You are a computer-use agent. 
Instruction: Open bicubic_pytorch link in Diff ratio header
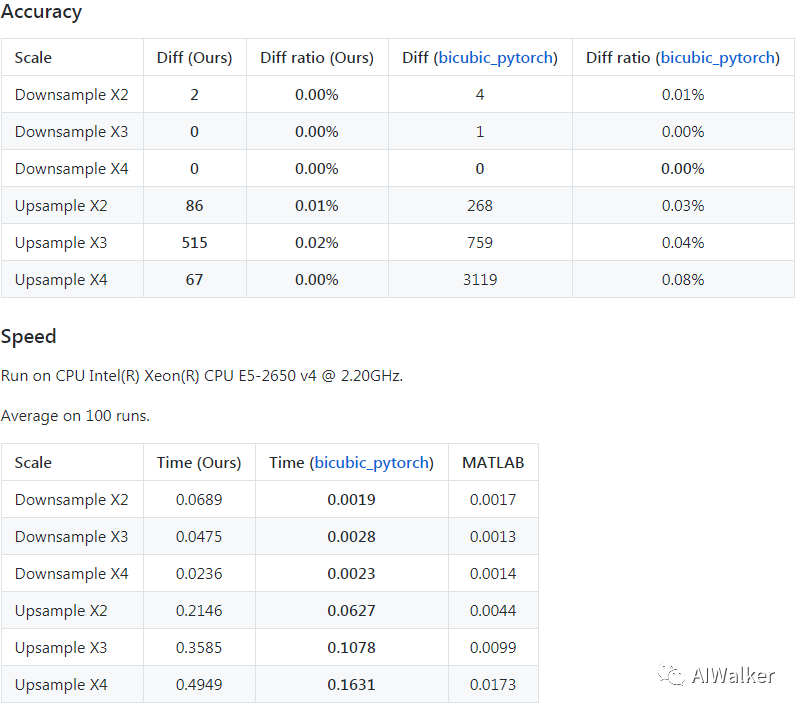pos(718,58)
